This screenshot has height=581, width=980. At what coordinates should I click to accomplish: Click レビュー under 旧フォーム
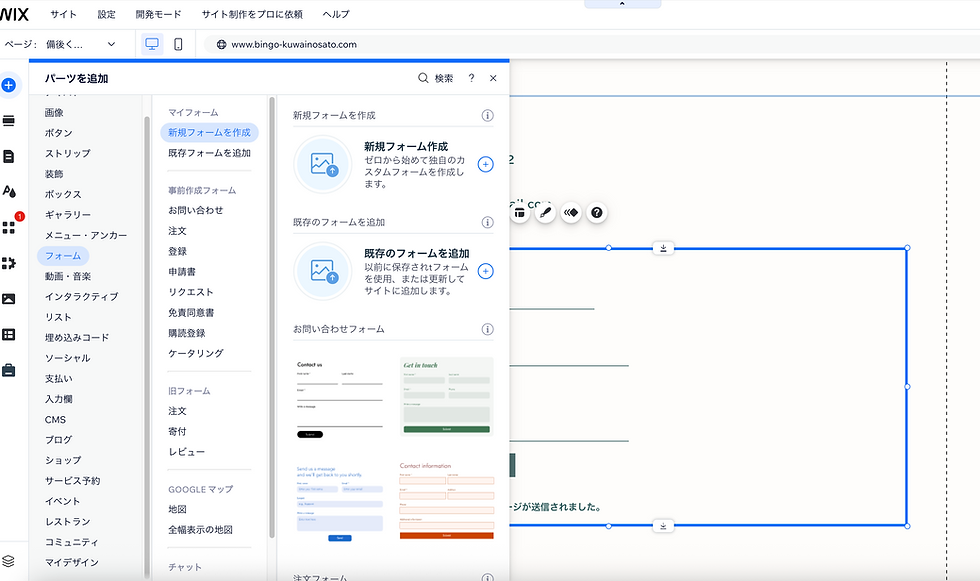pyautogui.click(x=186, y=452)
